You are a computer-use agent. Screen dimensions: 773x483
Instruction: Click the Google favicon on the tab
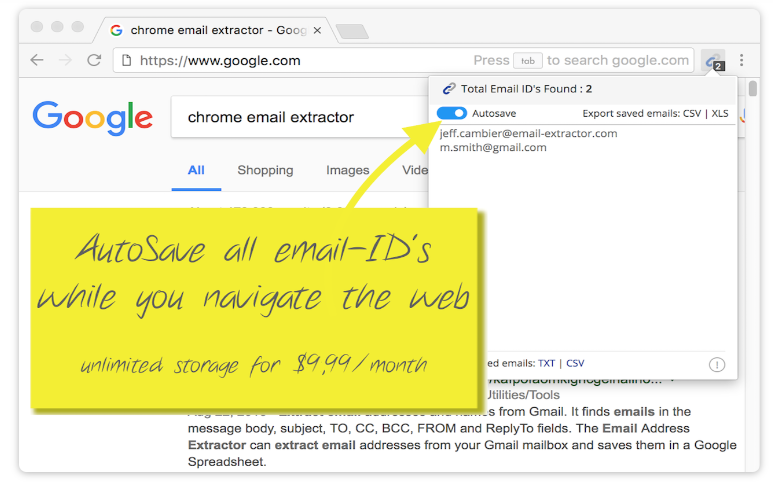click(x=116, y=30)
